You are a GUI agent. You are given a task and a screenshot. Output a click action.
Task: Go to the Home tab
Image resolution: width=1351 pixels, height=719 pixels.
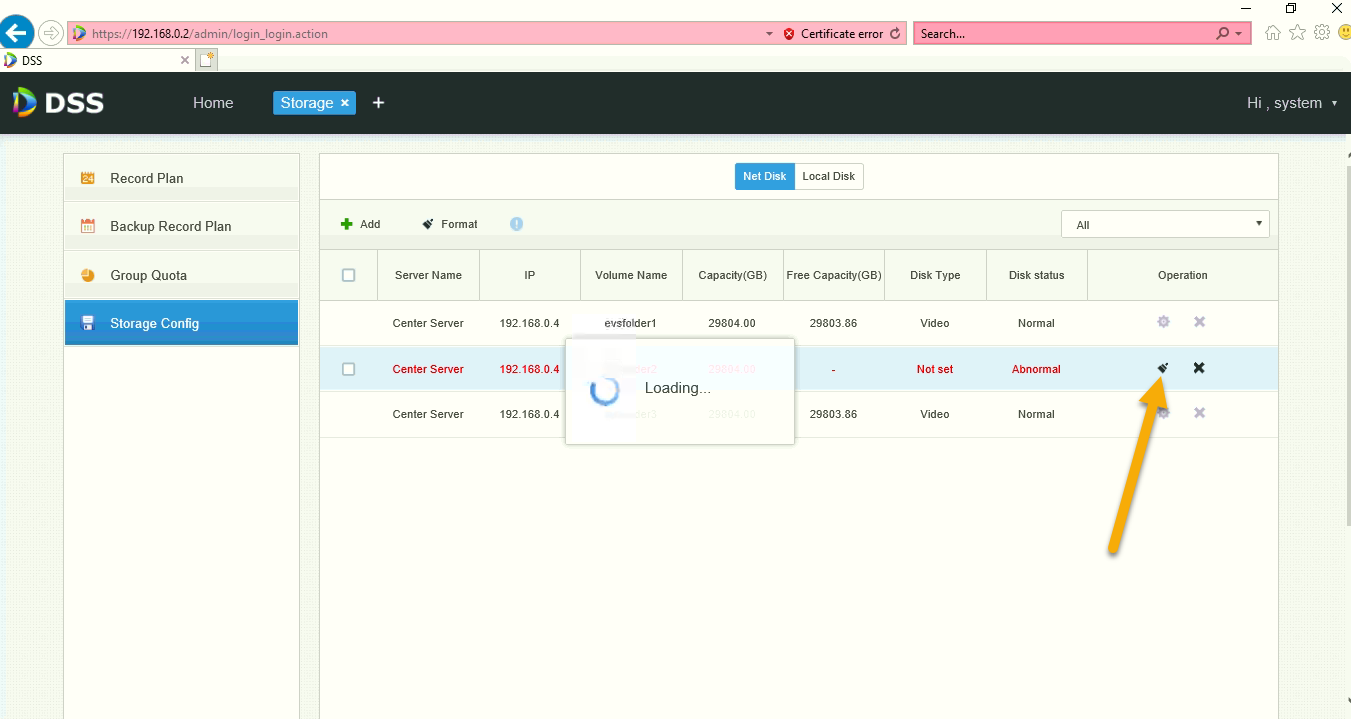point(213,102)
